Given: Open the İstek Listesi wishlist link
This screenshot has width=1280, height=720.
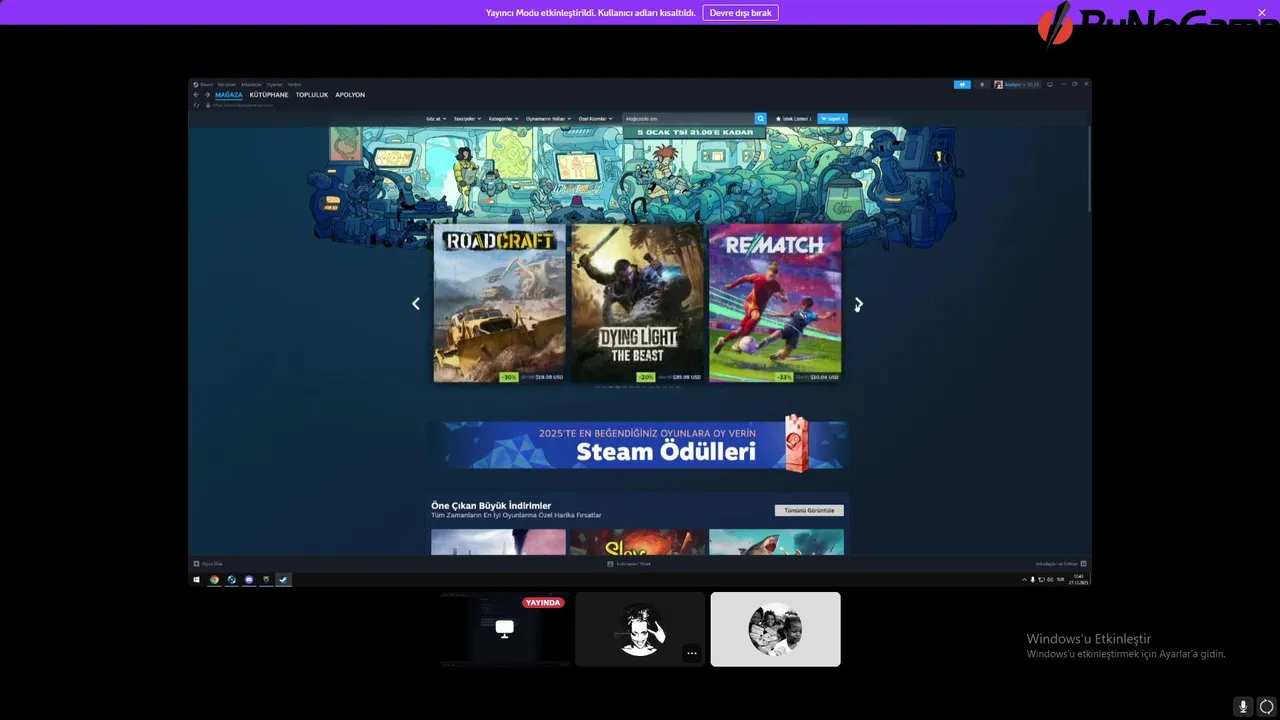Looking at the screenshot, I should tap(793, 118).
